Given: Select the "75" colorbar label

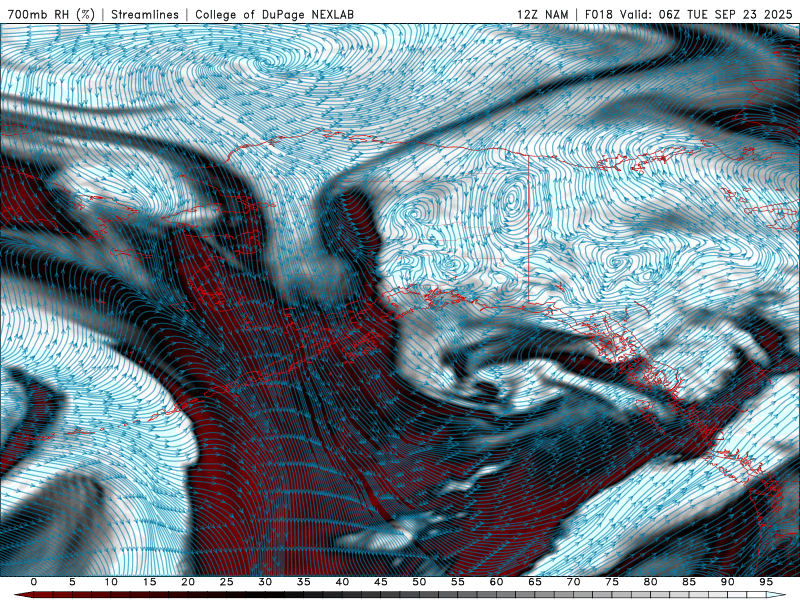Looking at the screenshot, I should tap(612, 582).
